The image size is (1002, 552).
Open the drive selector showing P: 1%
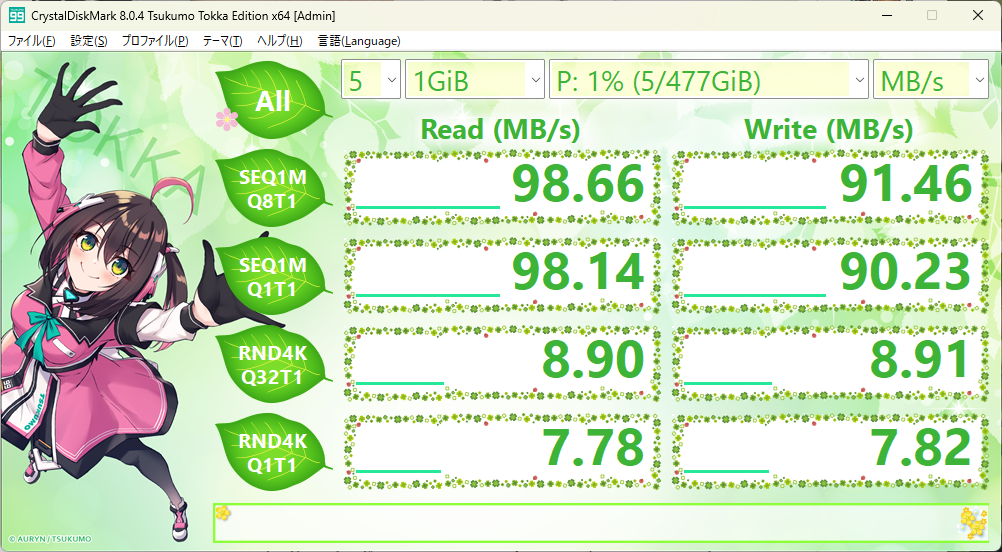tap(709, 79)
